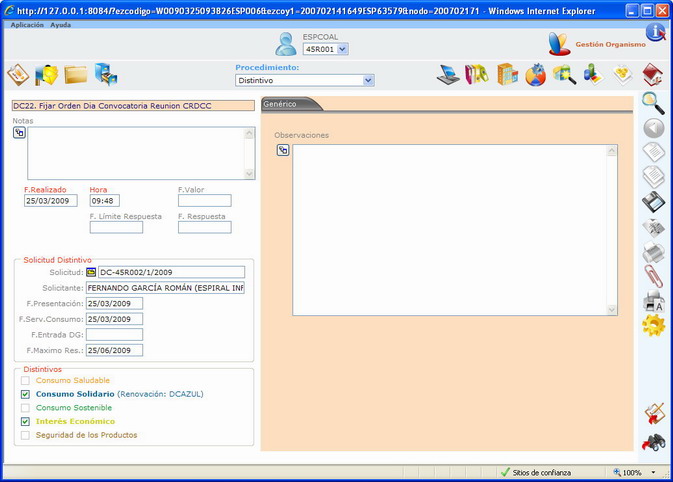Go home via the red house icon
This screenshot has height=482, width=673.
pos(652,75)
